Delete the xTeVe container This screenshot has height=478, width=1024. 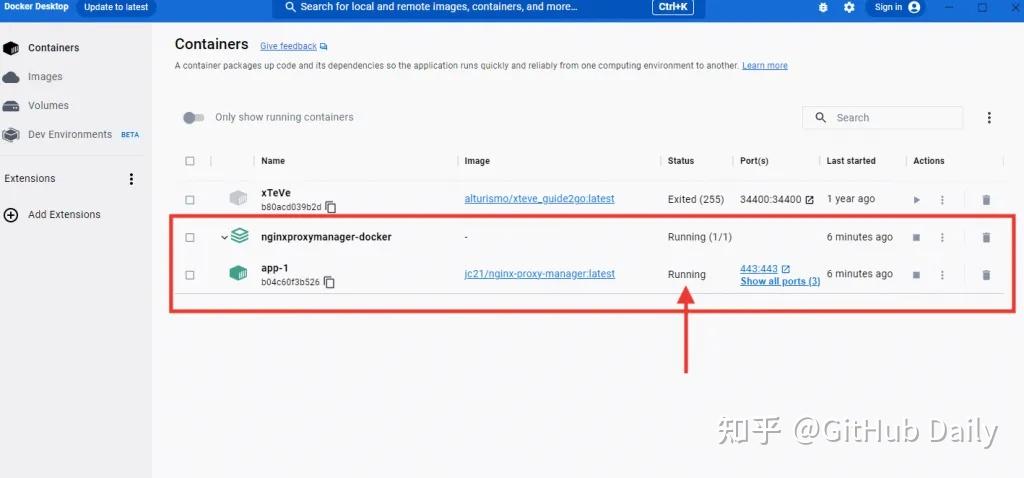(x=986, y=200)
